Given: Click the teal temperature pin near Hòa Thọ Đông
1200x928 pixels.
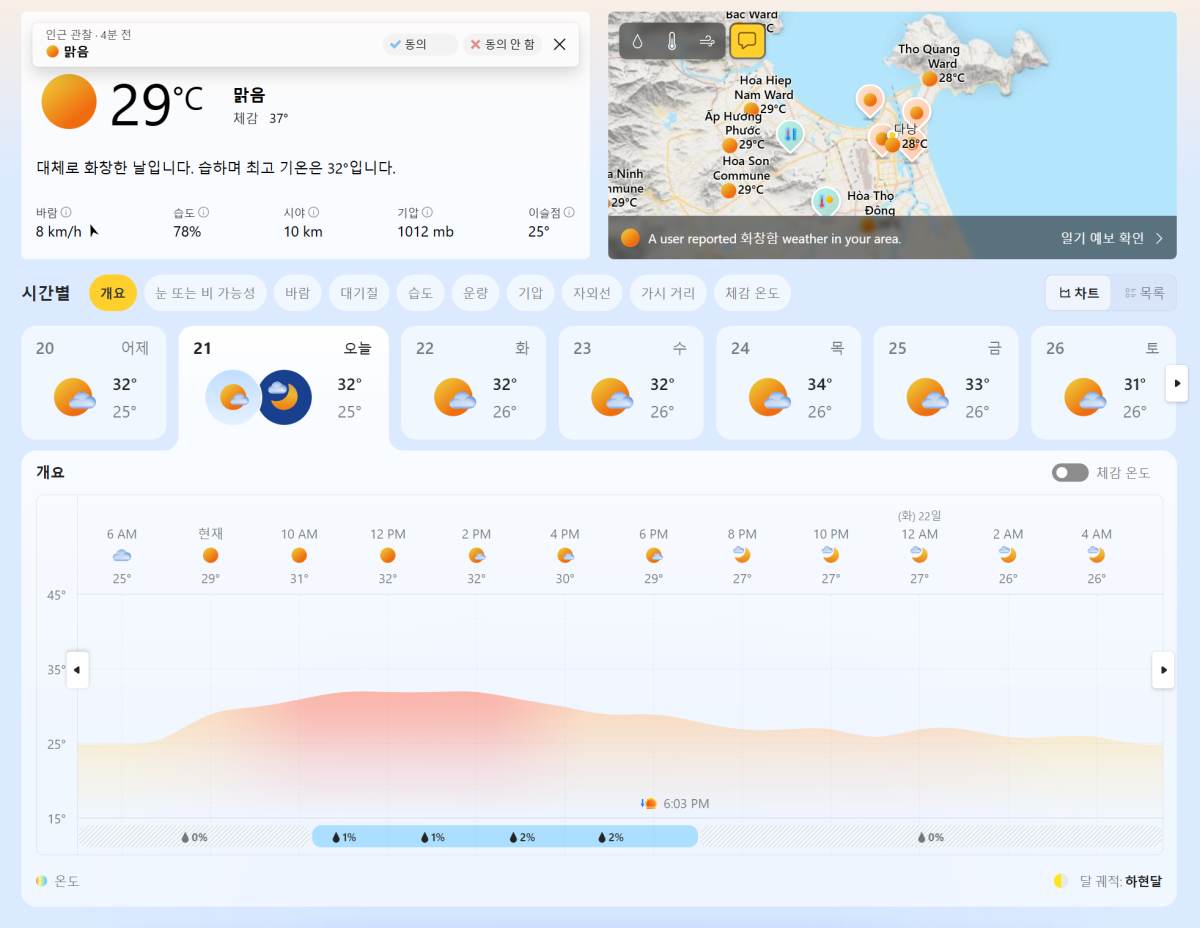Looking at the screenshot, I should [x=825, y=202].
